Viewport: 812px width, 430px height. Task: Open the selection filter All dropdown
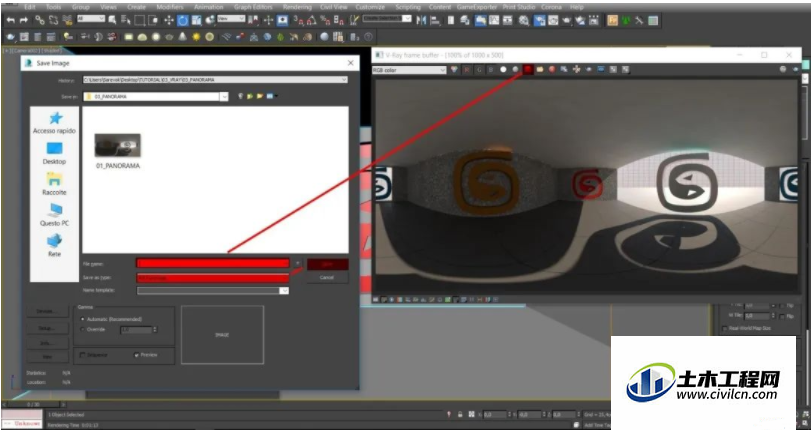pos(91,18)
